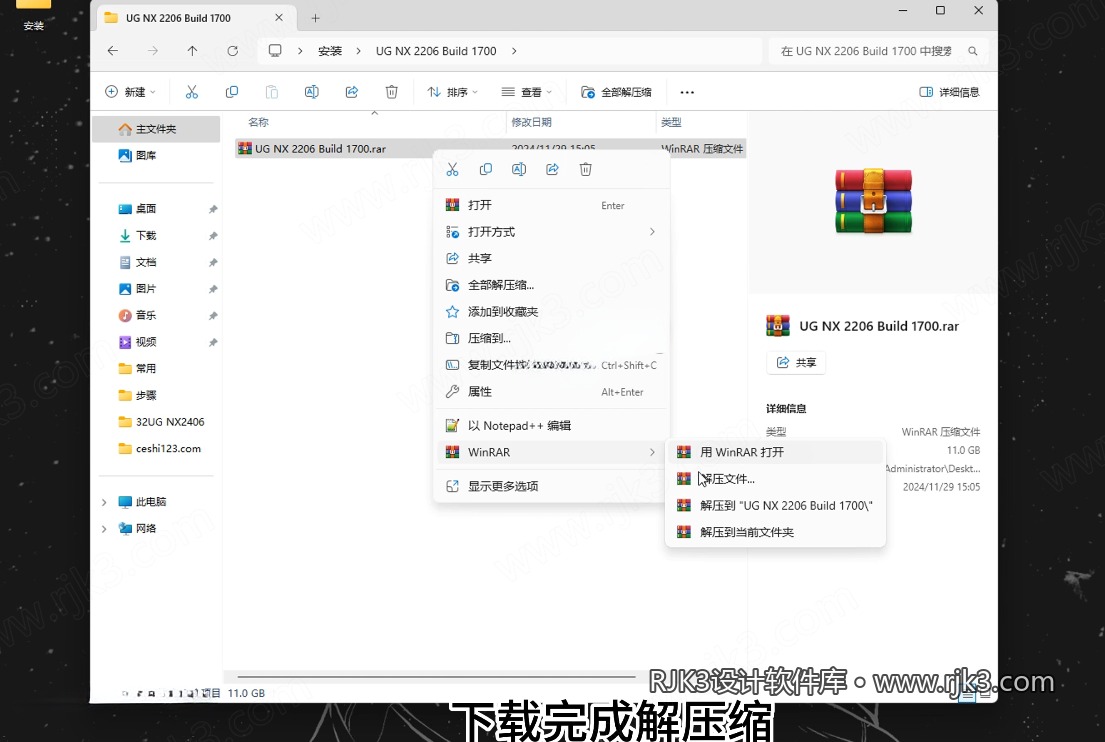Screen dimensions: 1105x742
Task: Open 下载 in the sidebar
Action: pyautogui.click(x=156, y=235)
